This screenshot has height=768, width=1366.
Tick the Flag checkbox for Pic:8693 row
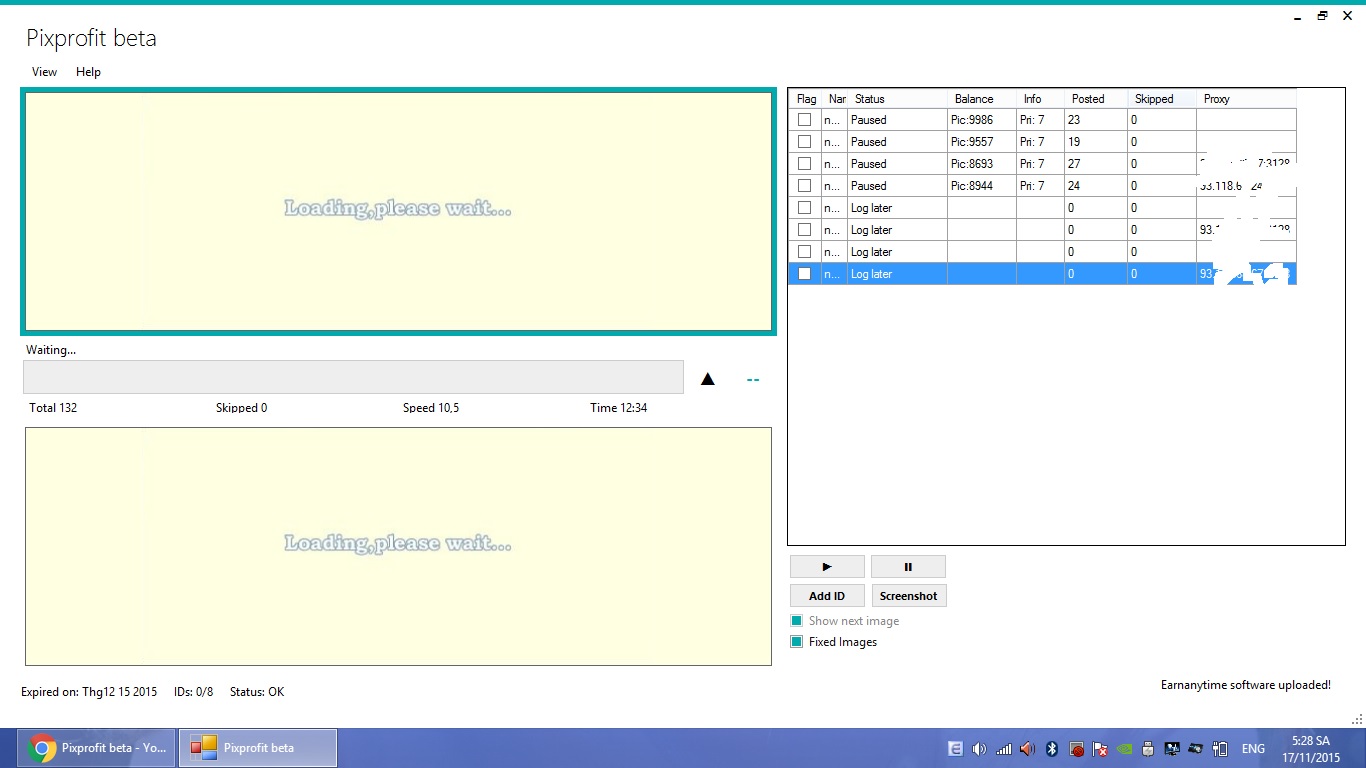804,163
